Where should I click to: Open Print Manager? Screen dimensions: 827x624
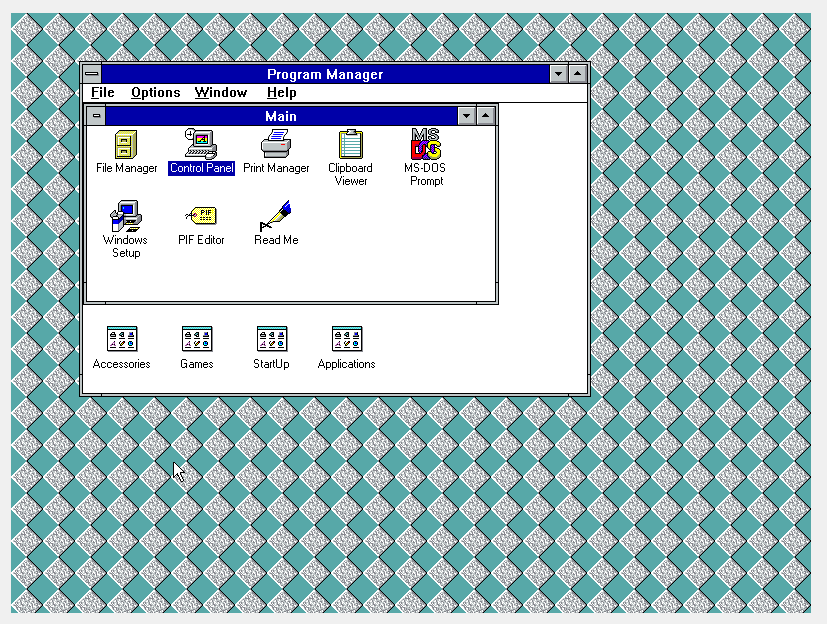point(276,146)
